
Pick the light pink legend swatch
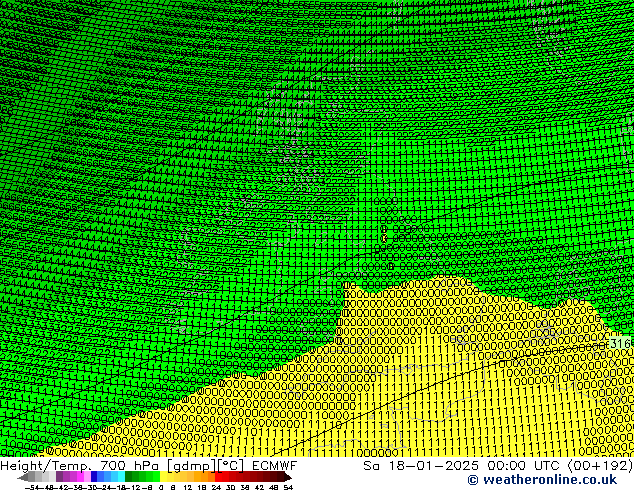pyautogui.click(x=87, y=476)
